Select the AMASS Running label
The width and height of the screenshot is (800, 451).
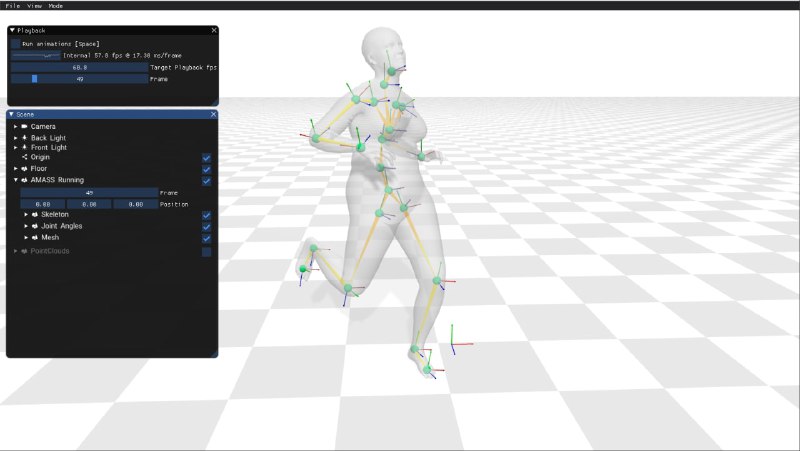pos(57,180)
